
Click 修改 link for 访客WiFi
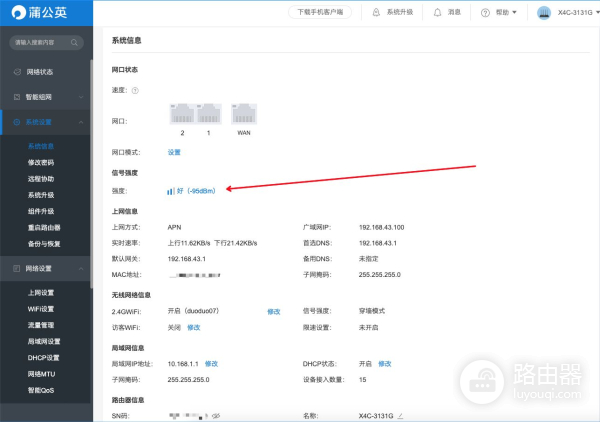(x=194, y=327)
